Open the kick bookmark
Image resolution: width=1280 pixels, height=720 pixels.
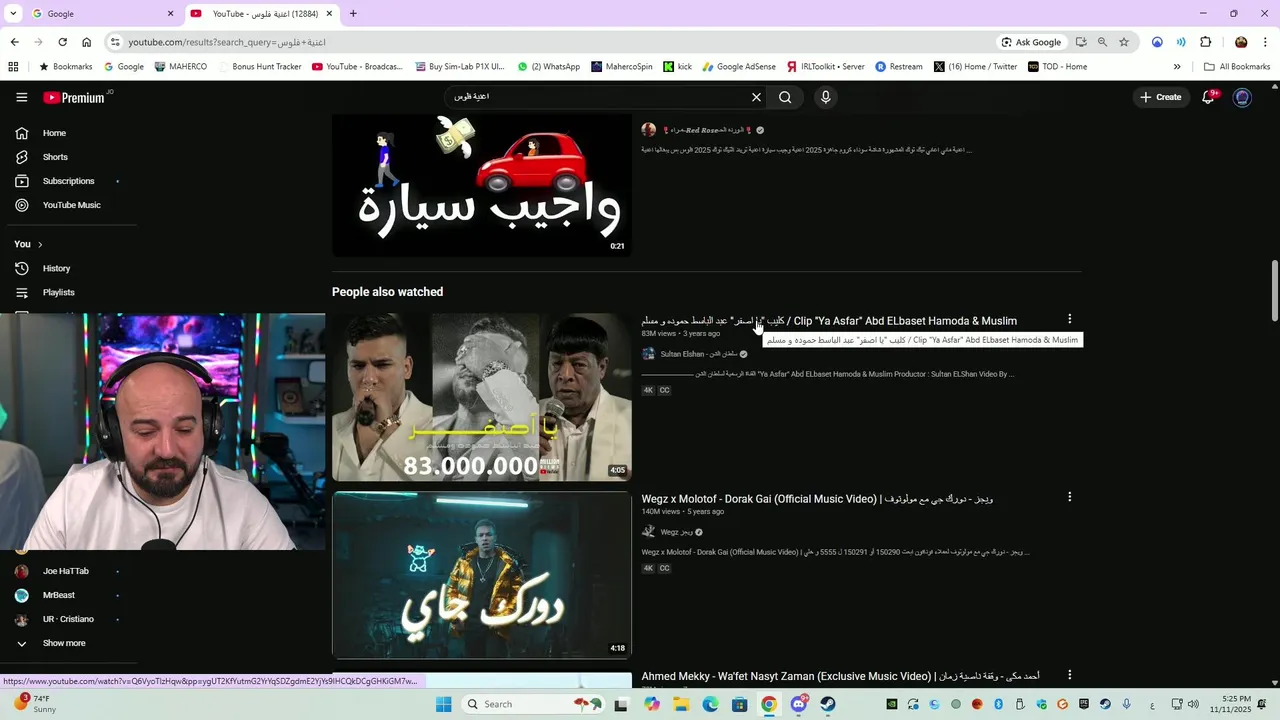[677, 67]
